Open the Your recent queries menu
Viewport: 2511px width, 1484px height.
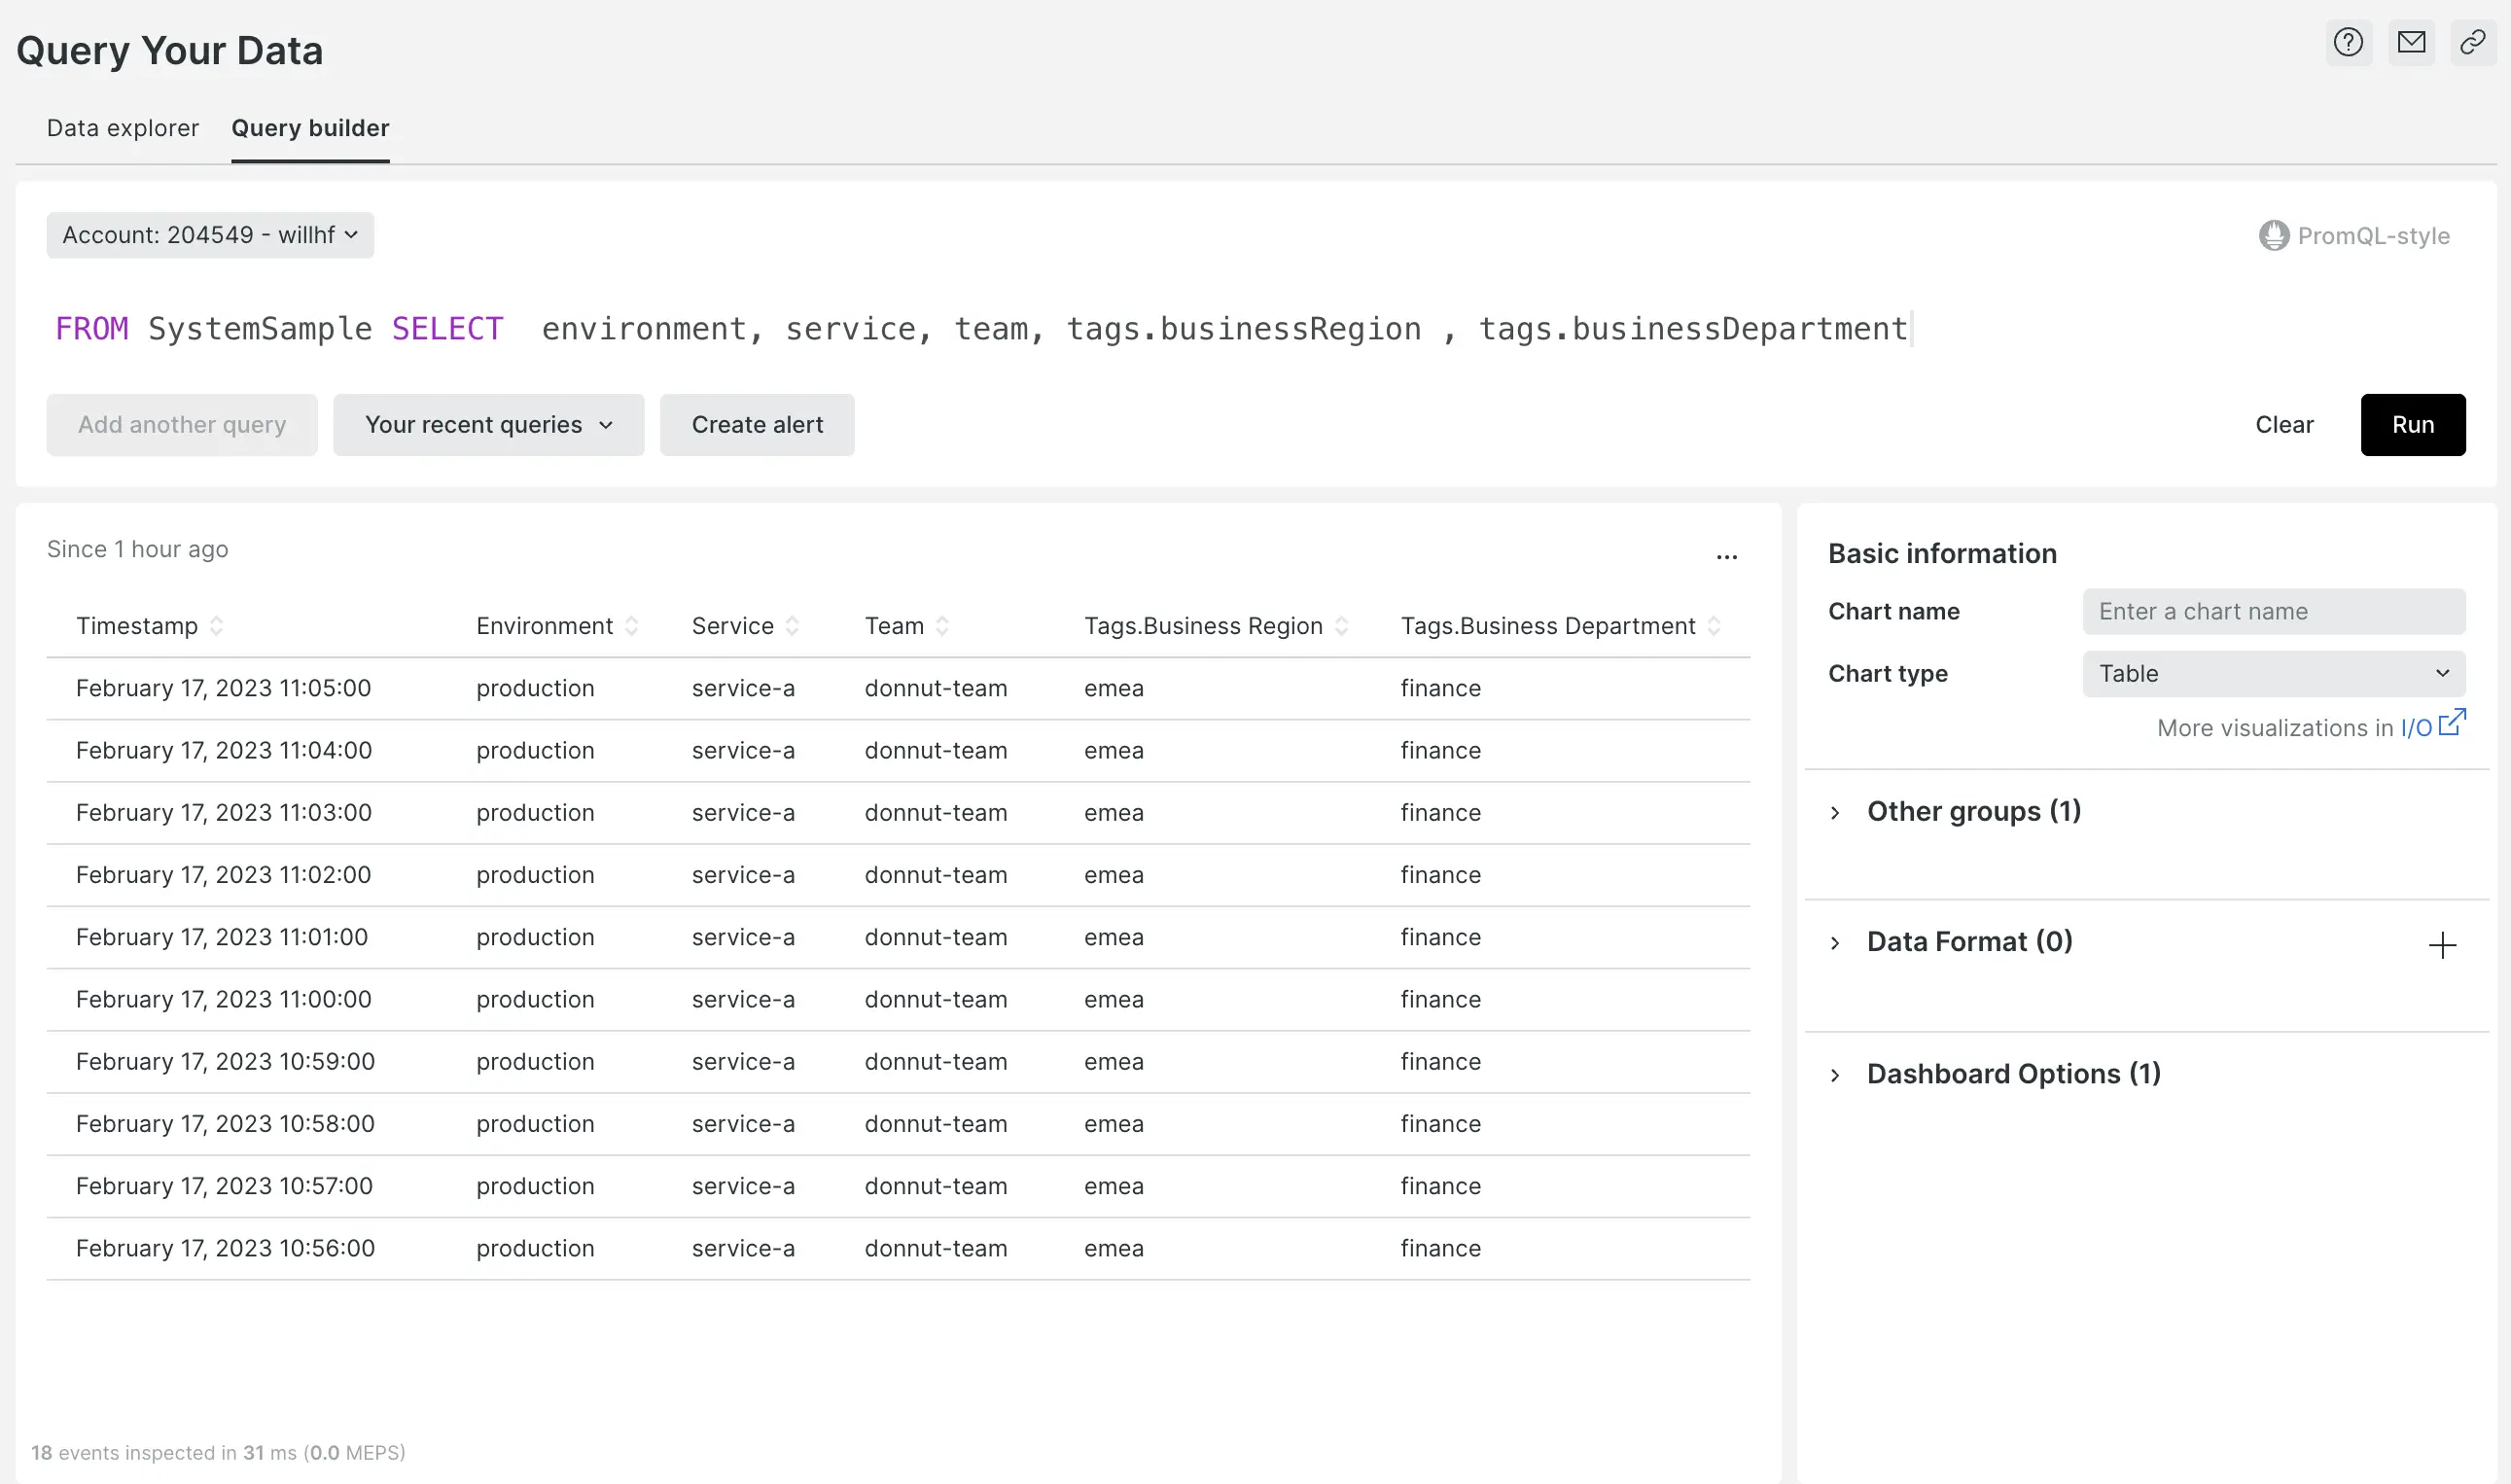(x=488, y=424)
